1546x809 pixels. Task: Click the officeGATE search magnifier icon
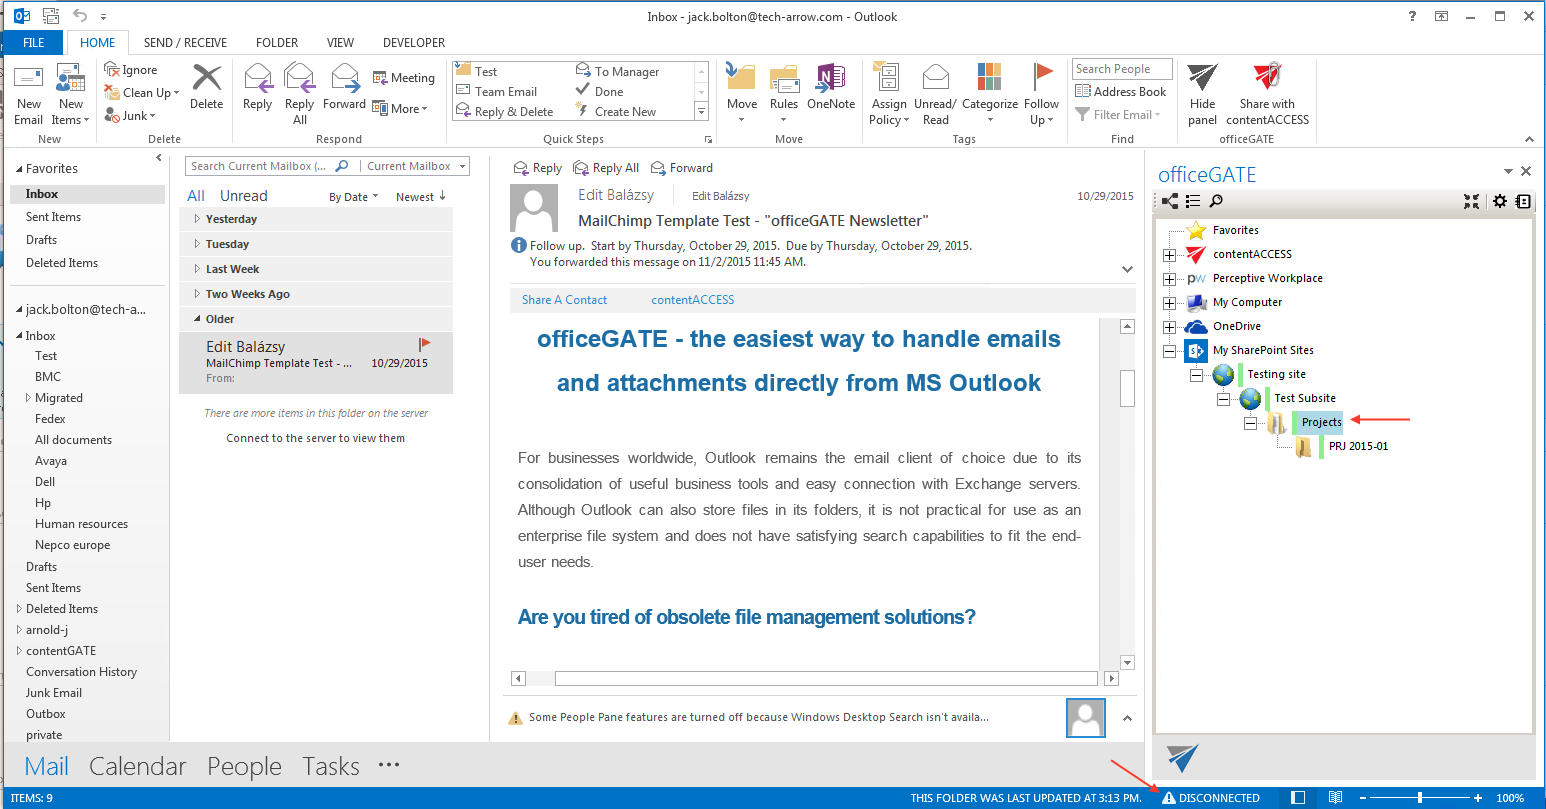pos(1216,201)
